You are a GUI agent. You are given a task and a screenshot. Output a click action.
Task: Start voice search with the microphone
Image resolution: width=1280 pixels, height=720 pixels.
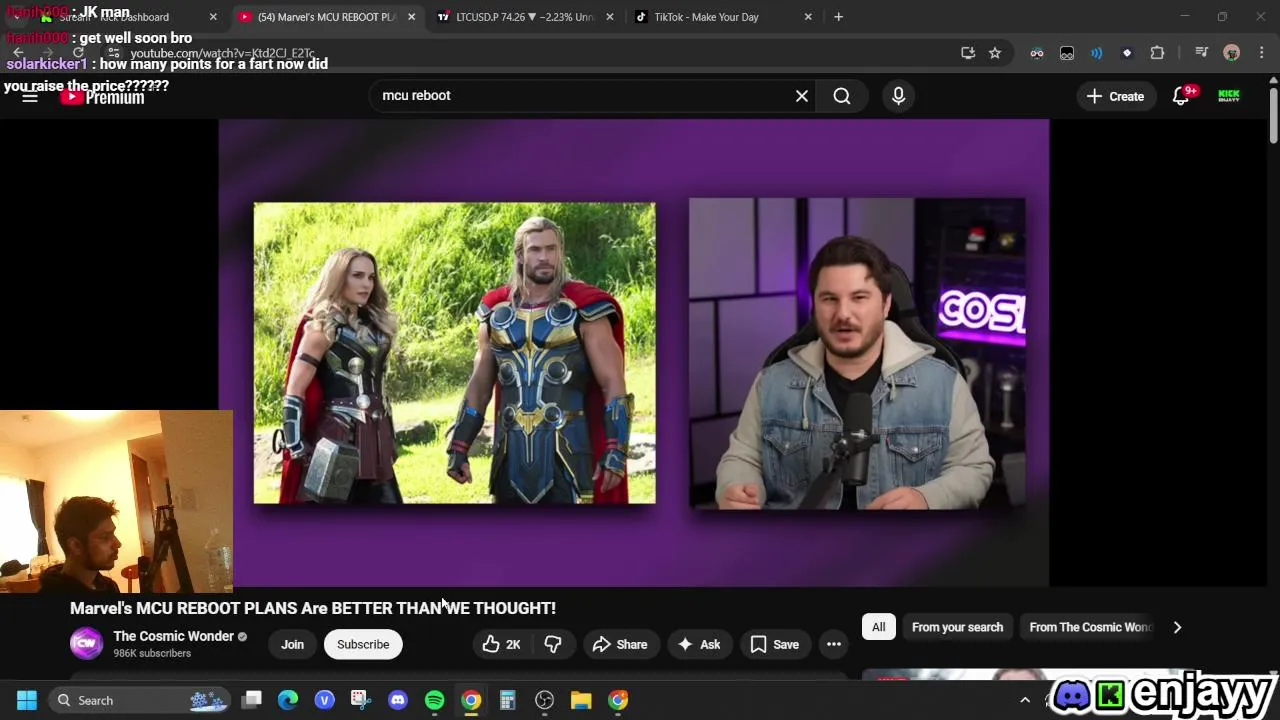click(x=898, y=96)
